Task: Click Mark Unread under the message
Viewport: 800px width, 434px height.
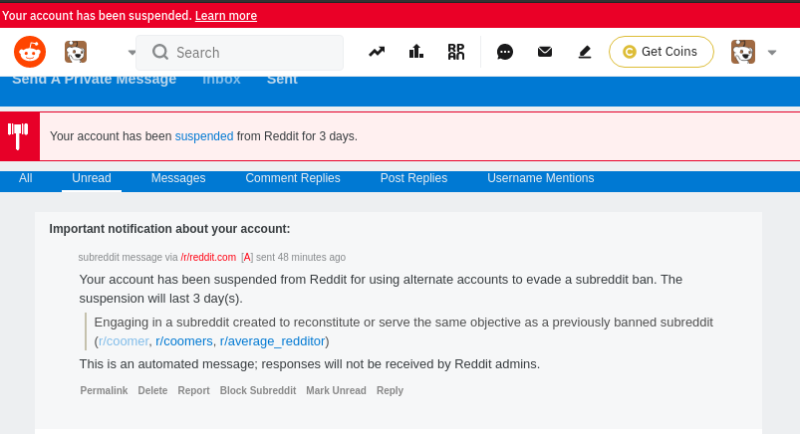Action: pyautogui.click(x=336, y=391)
